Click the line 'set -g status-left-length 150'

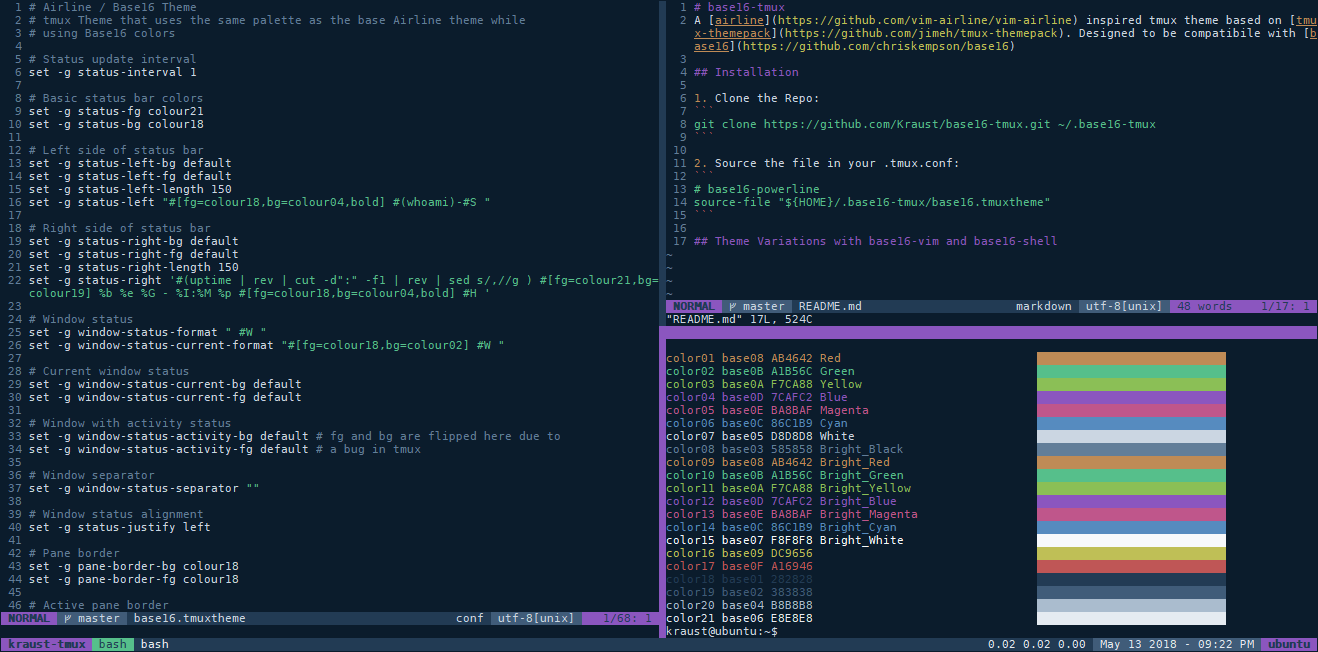130,189
